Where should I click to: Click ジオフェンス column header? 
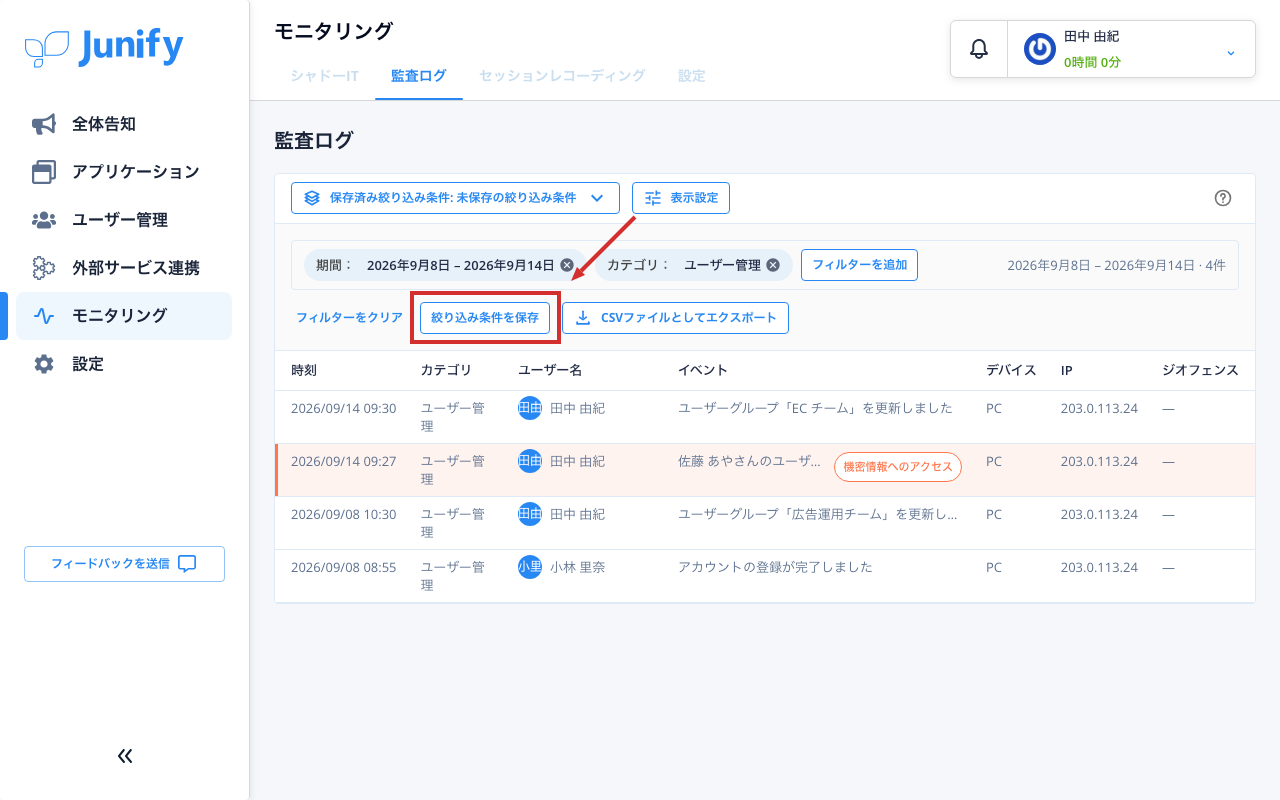[1200, 370]
